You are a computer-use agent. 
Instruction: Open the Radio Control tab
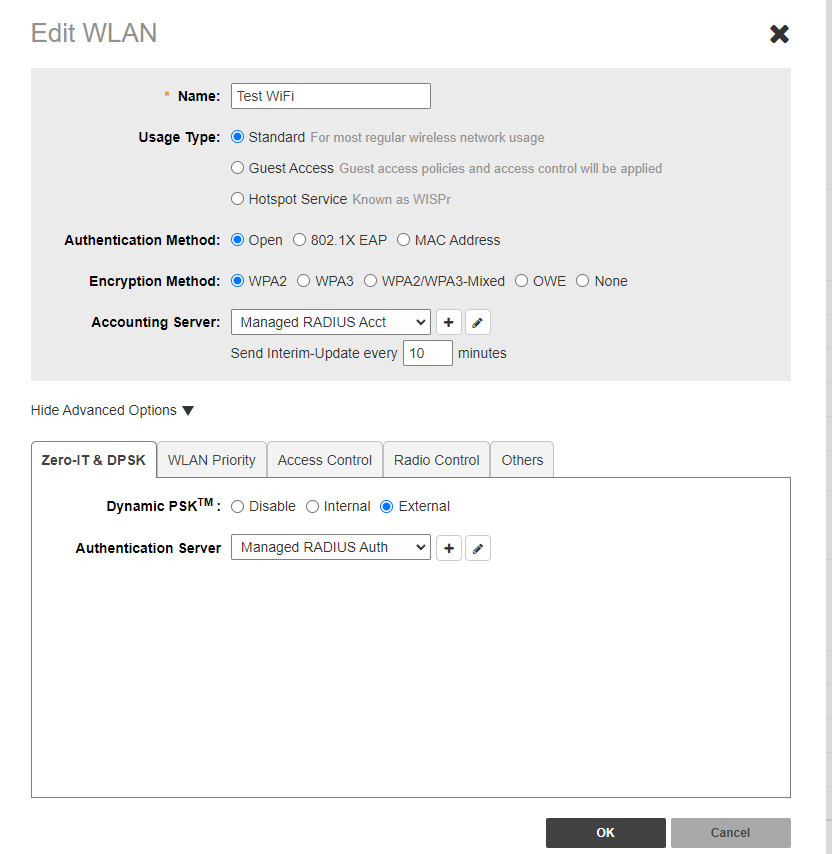point(437,460)
